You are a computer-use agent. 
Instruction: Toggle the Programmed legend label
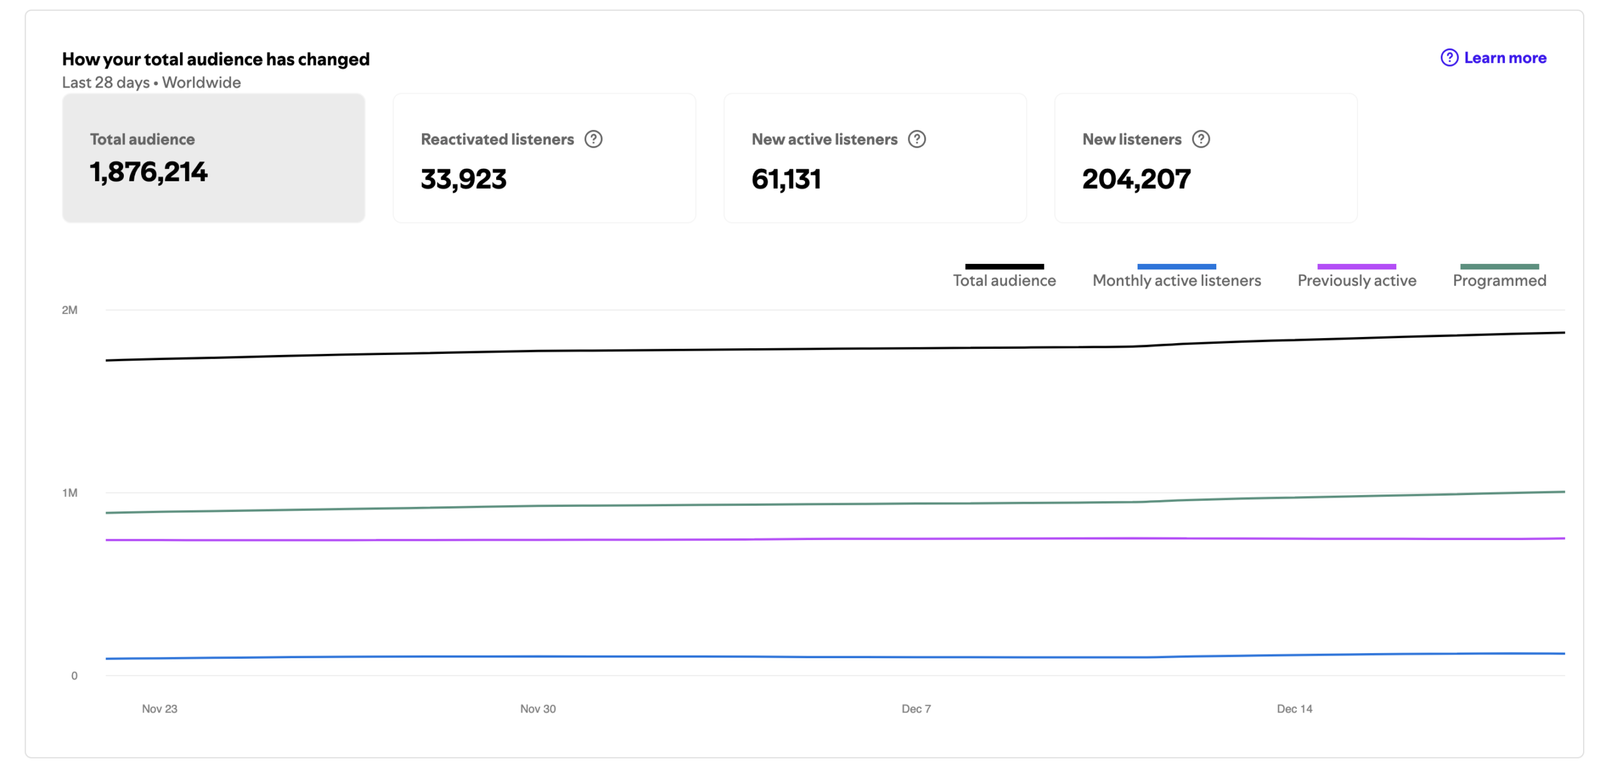[1499, 281]
